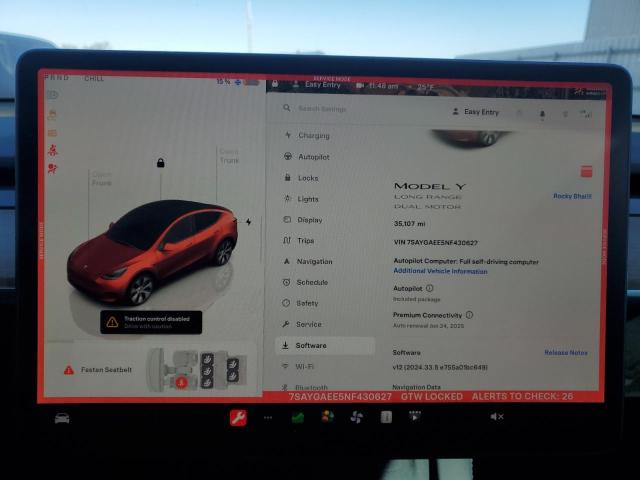
Task: Tap the seat layout diagram
Action: [x=199, y=370]
